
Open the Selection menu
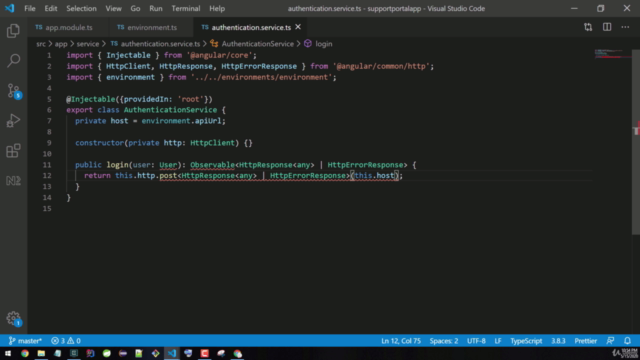point(81,8)
